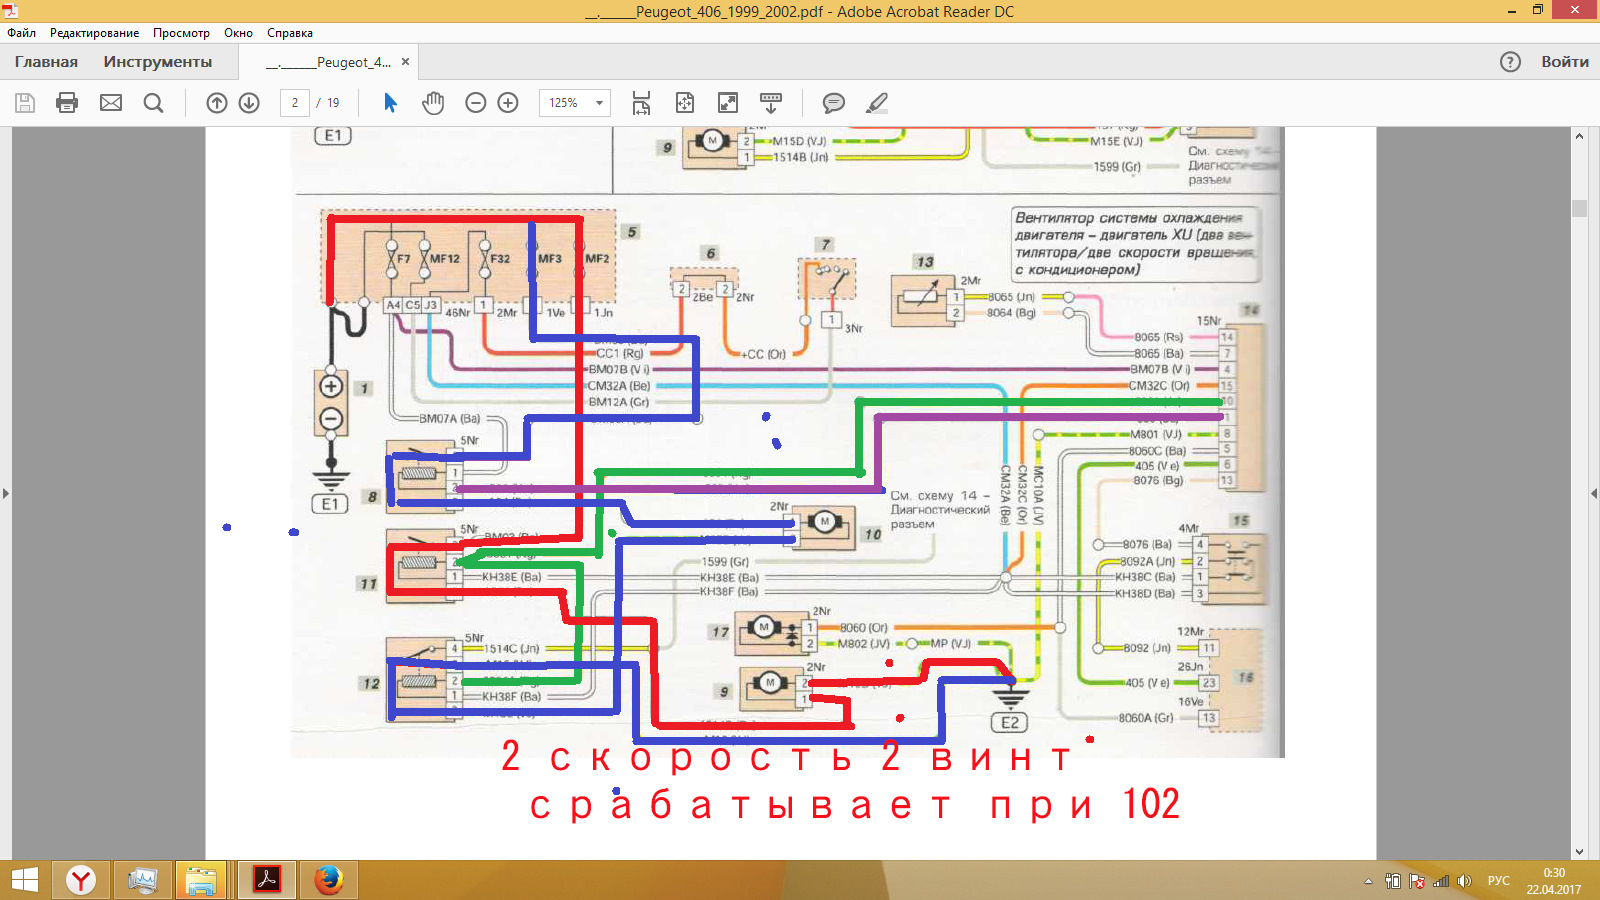
Task: Go to previous page arrow
Action: (217, 103)
